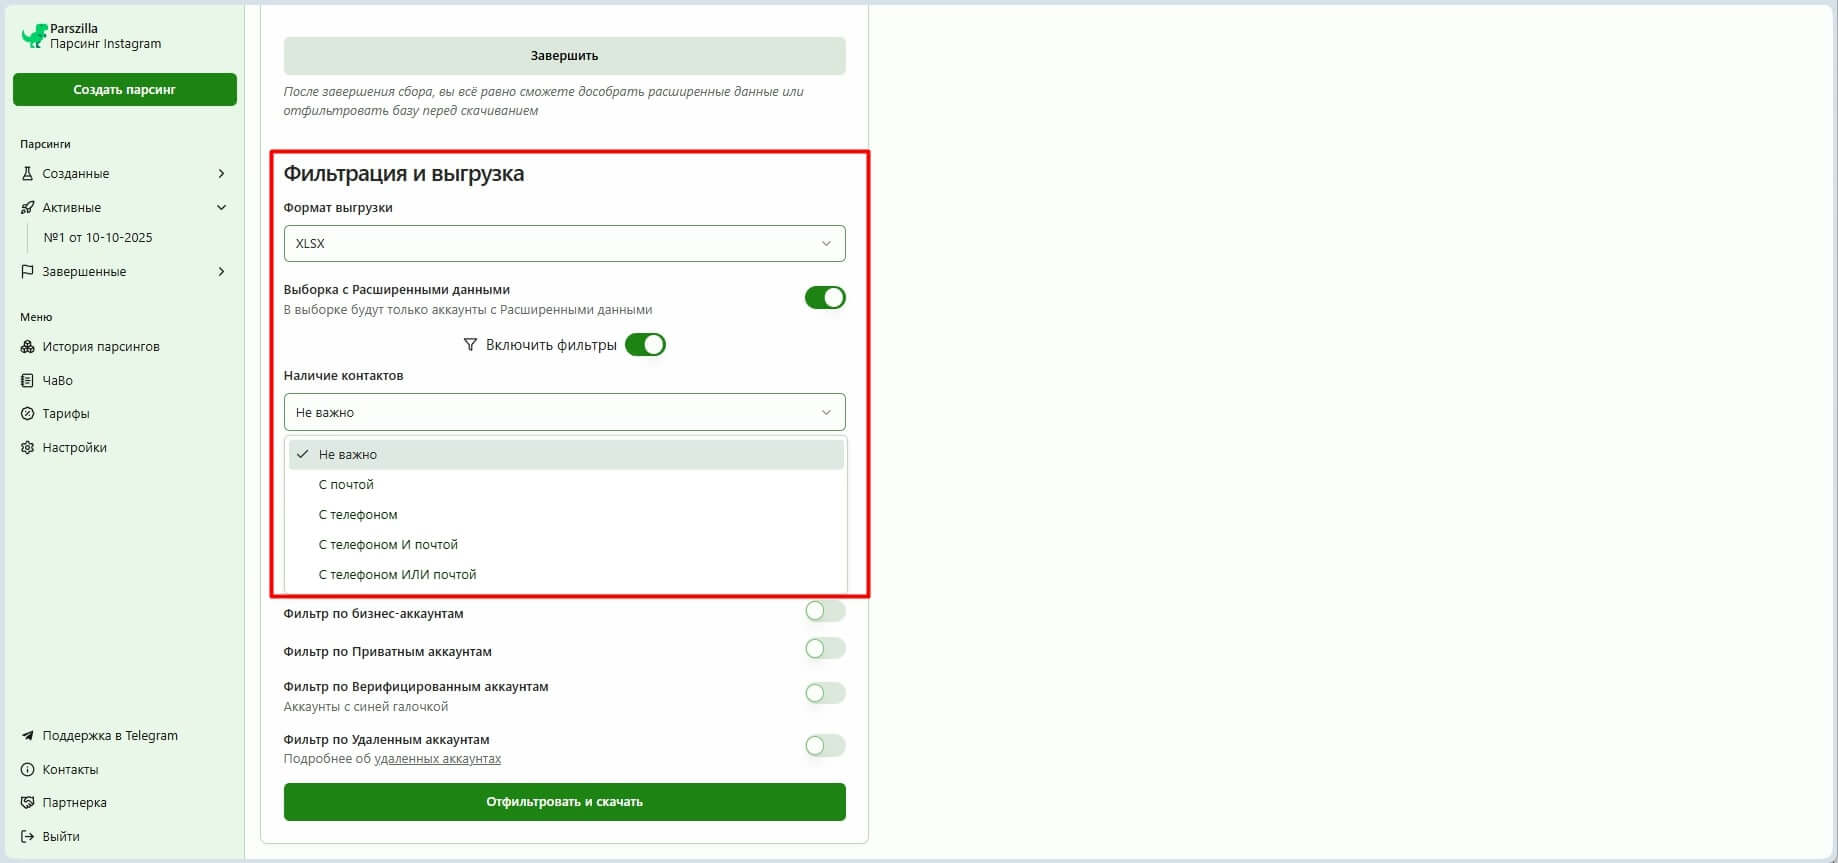Click the Формат выгрузки label
Image resolution: width=1838 pixels, height=863 pixels.
pyautogui.click(x=338, y=208)
